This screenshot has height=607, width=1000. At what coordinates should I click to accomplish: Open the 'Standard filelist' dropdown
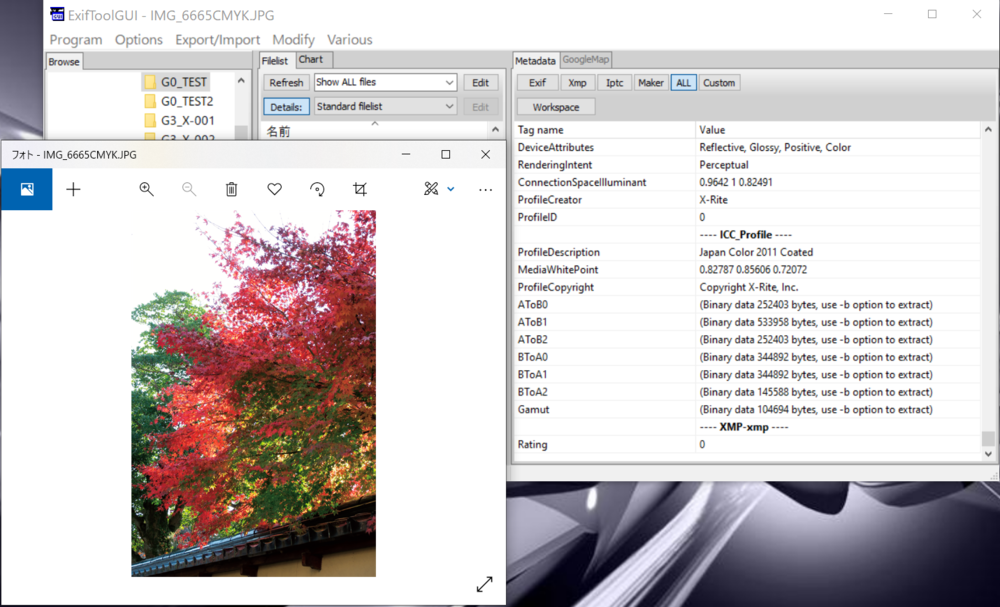coord(384,106)
